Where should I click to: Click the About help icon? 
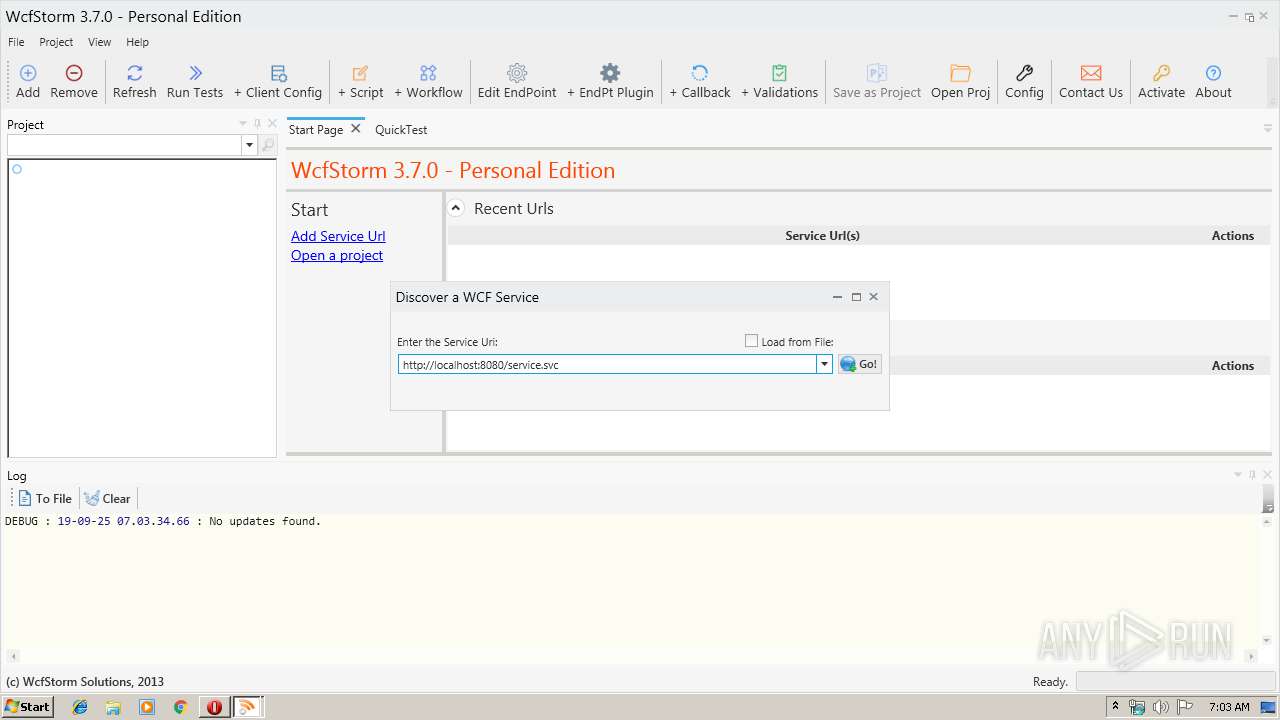1213,73
